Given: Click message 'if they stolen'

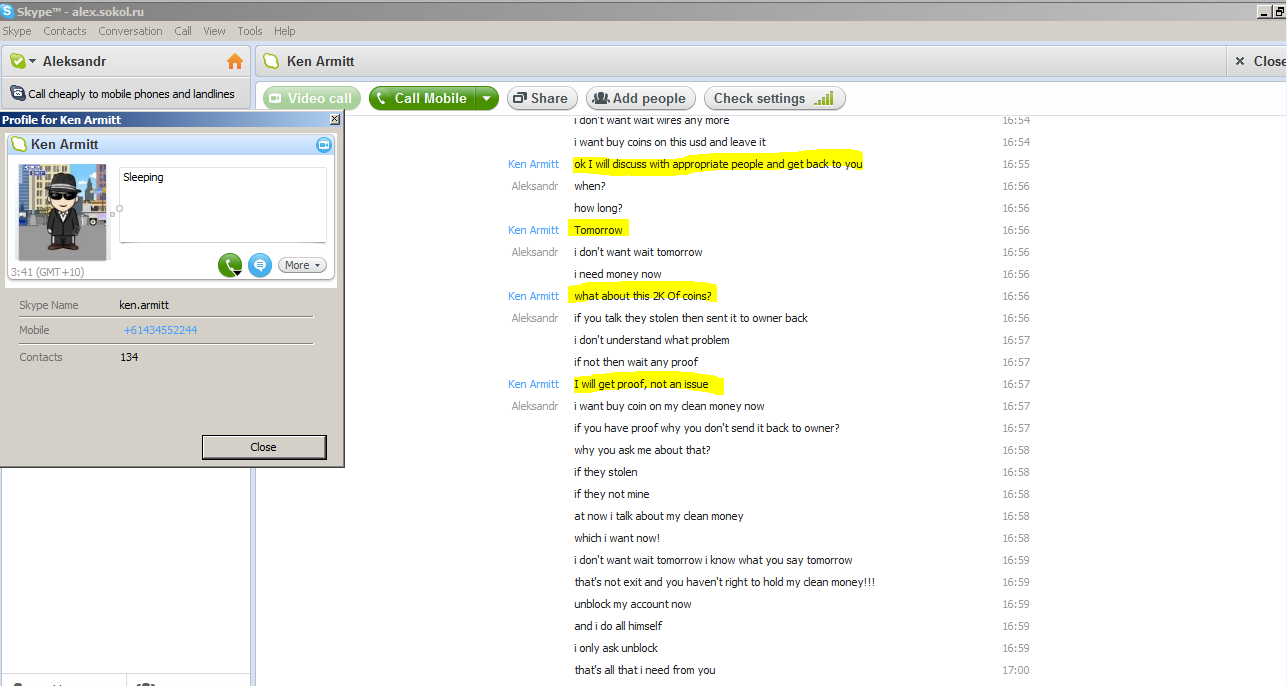Looking at the screenshot, I should pyautogui.click(x=606, y=472).
